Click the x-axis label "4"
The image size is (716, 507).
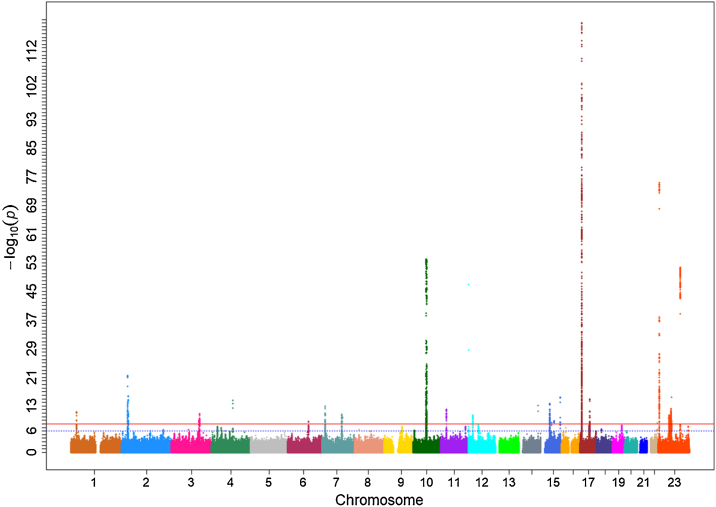231,482
